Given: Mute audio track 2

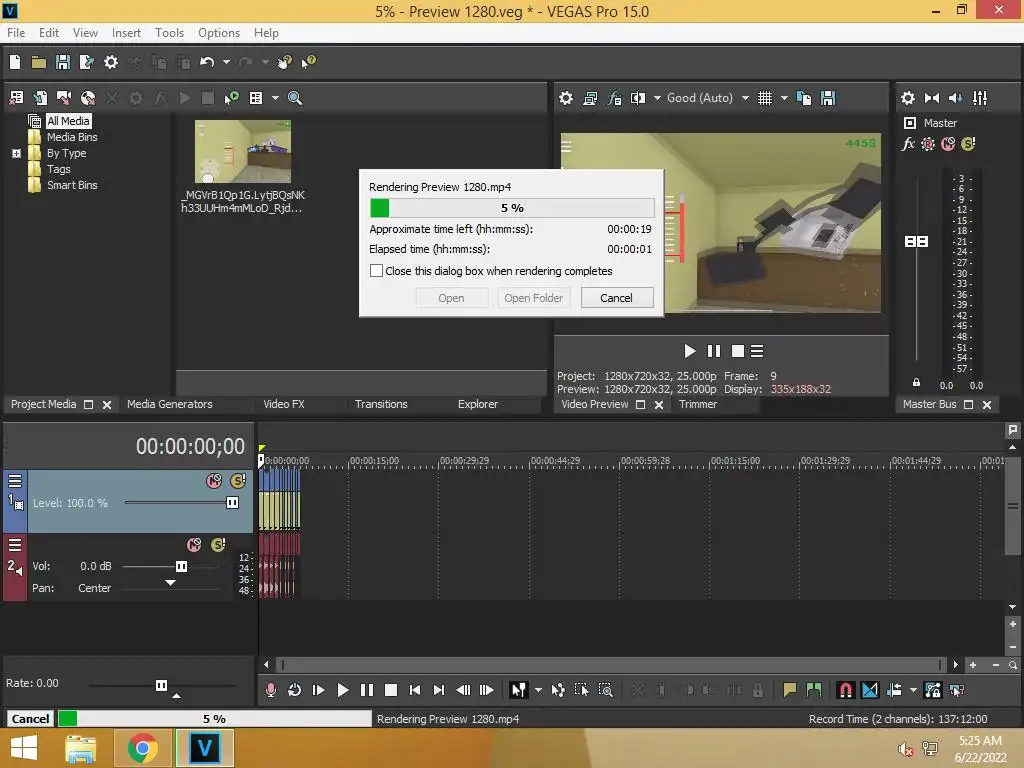Looking at the screenshot, I should (194, 545).
